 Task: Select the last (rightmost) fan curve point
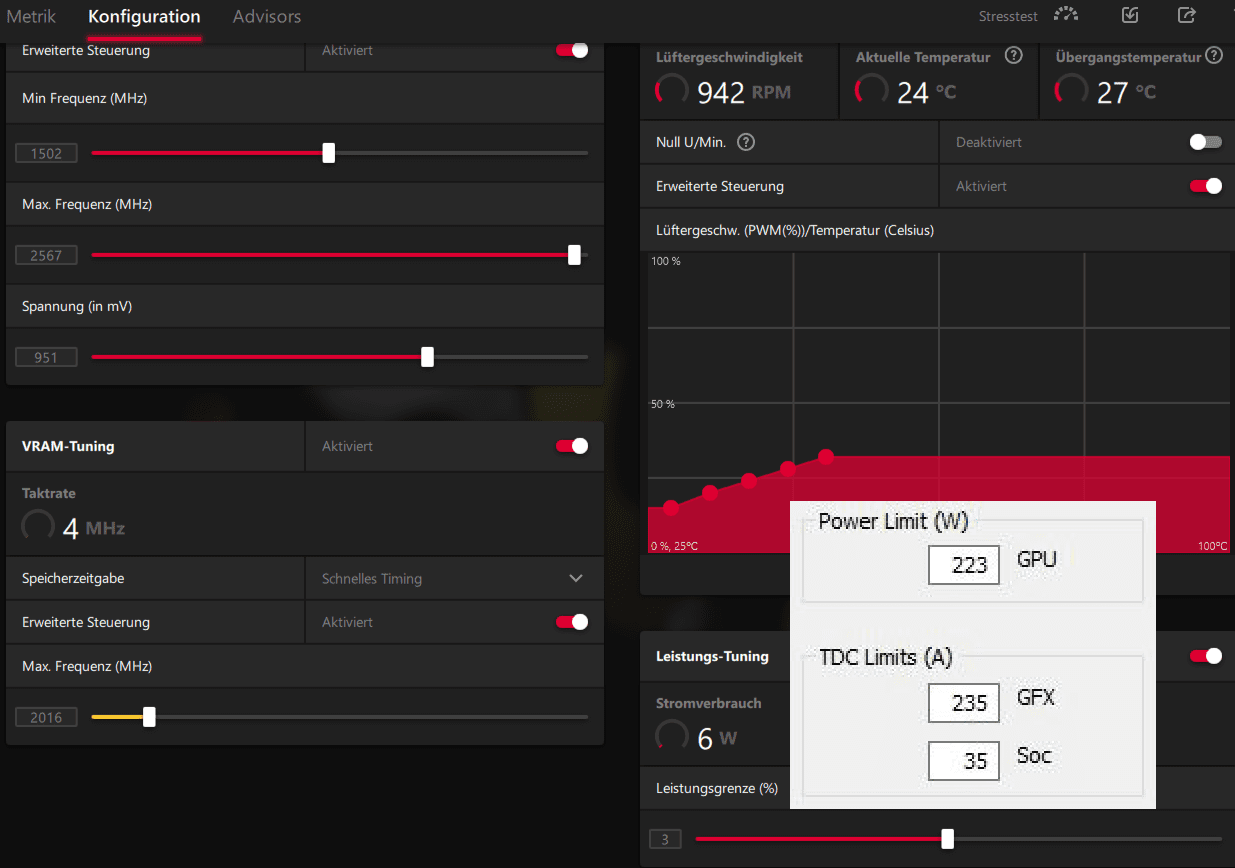826,456
